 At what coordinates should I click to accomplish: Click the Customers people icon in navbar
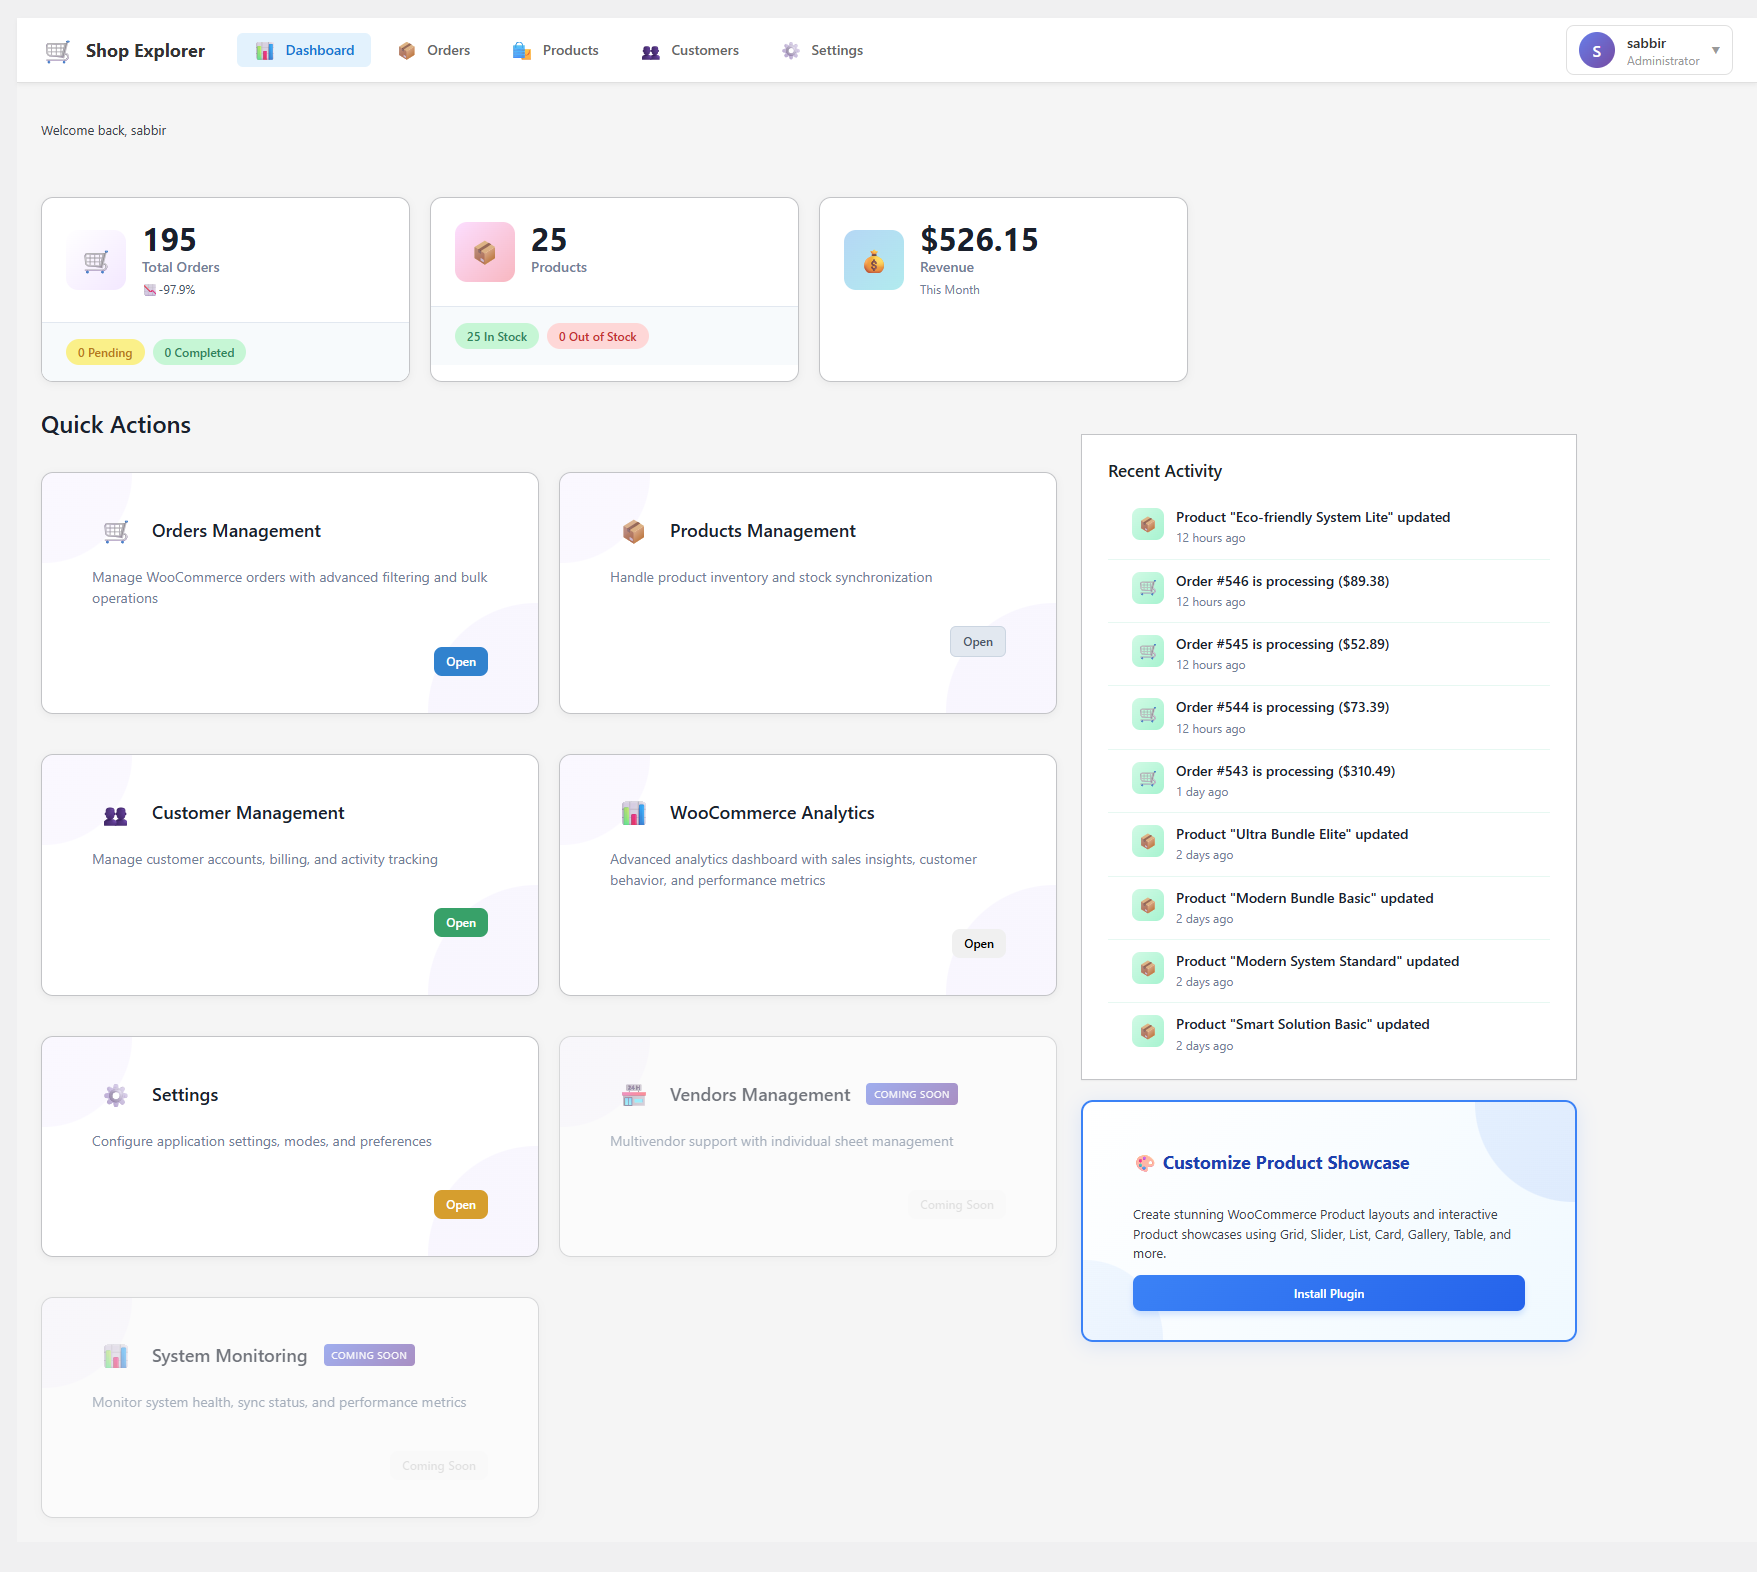[651, 52]
